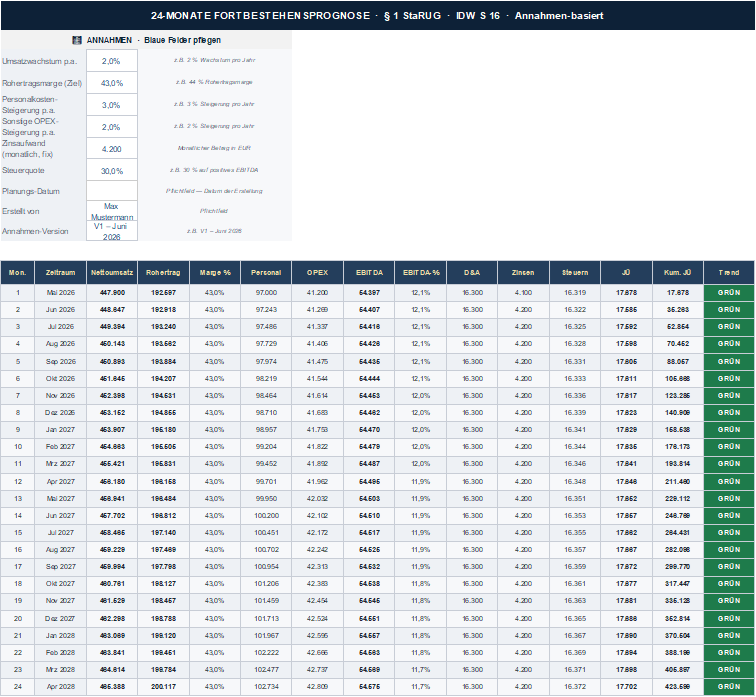Click the month number 12 cell
Viewport: 756px width, 697px height.
pos(18,482)
